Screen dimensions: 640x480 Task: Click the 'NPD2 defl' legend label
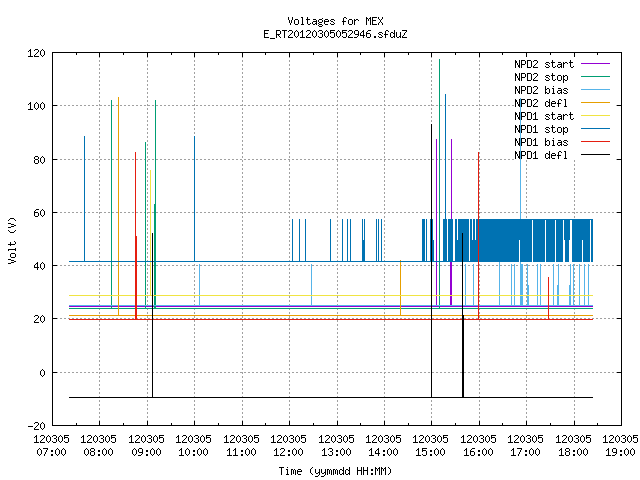tap(541, 103)
